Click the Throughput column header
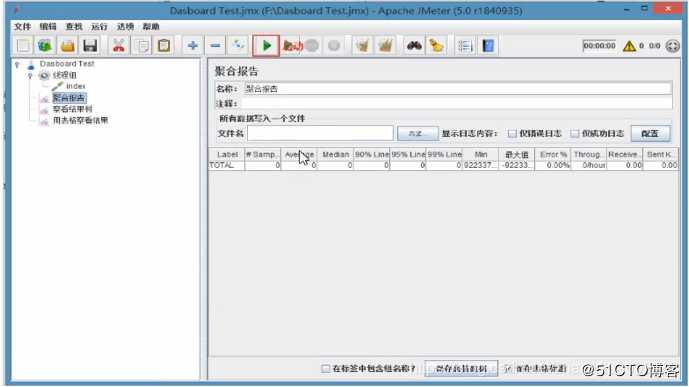 589,155
